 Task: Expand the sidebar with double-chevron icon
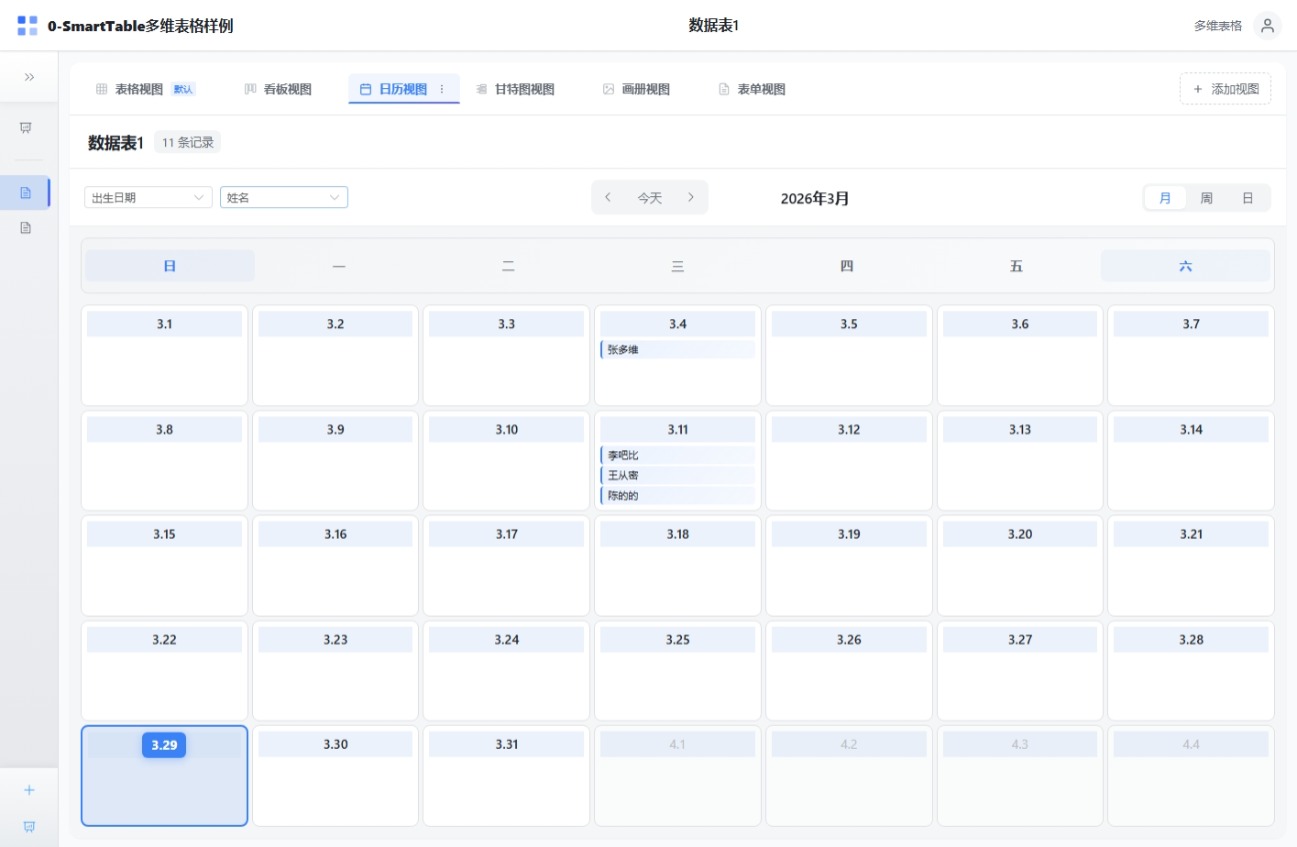[x=29, y=77]
